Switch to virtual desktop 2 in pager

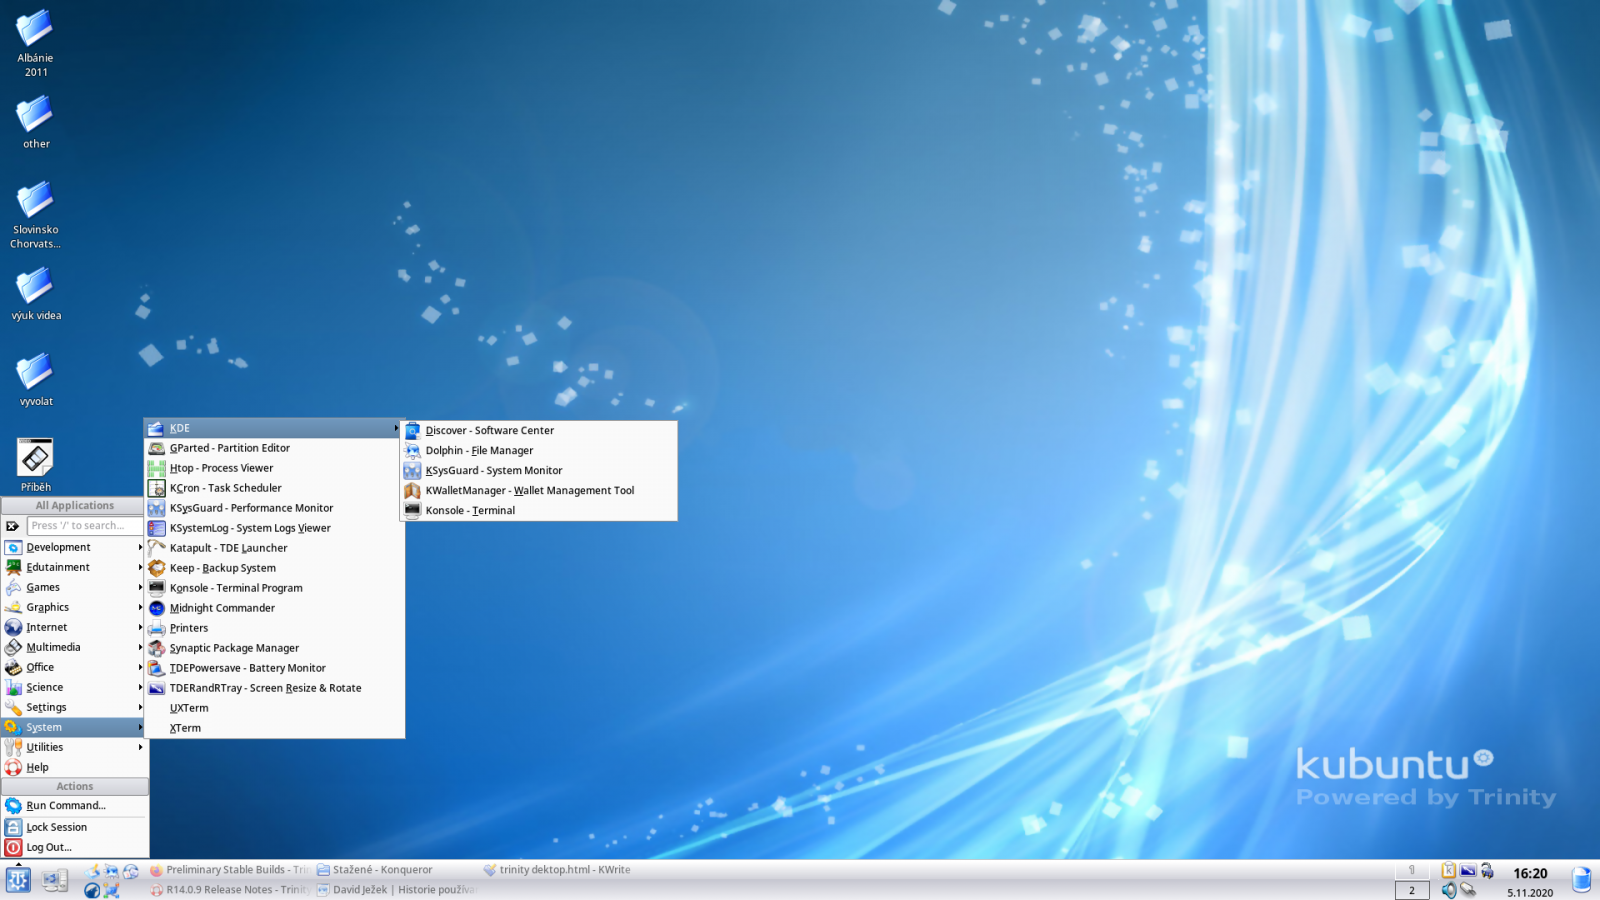click(1412, 889)
